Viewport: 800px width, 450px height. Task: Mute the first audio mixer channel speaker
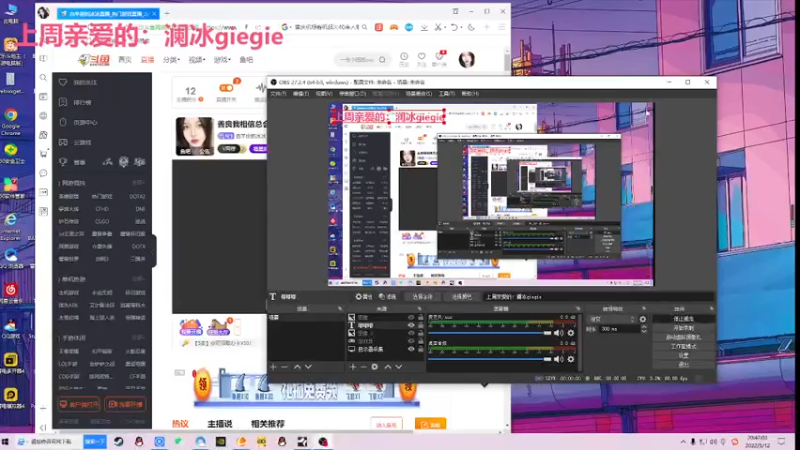[559, 333]
